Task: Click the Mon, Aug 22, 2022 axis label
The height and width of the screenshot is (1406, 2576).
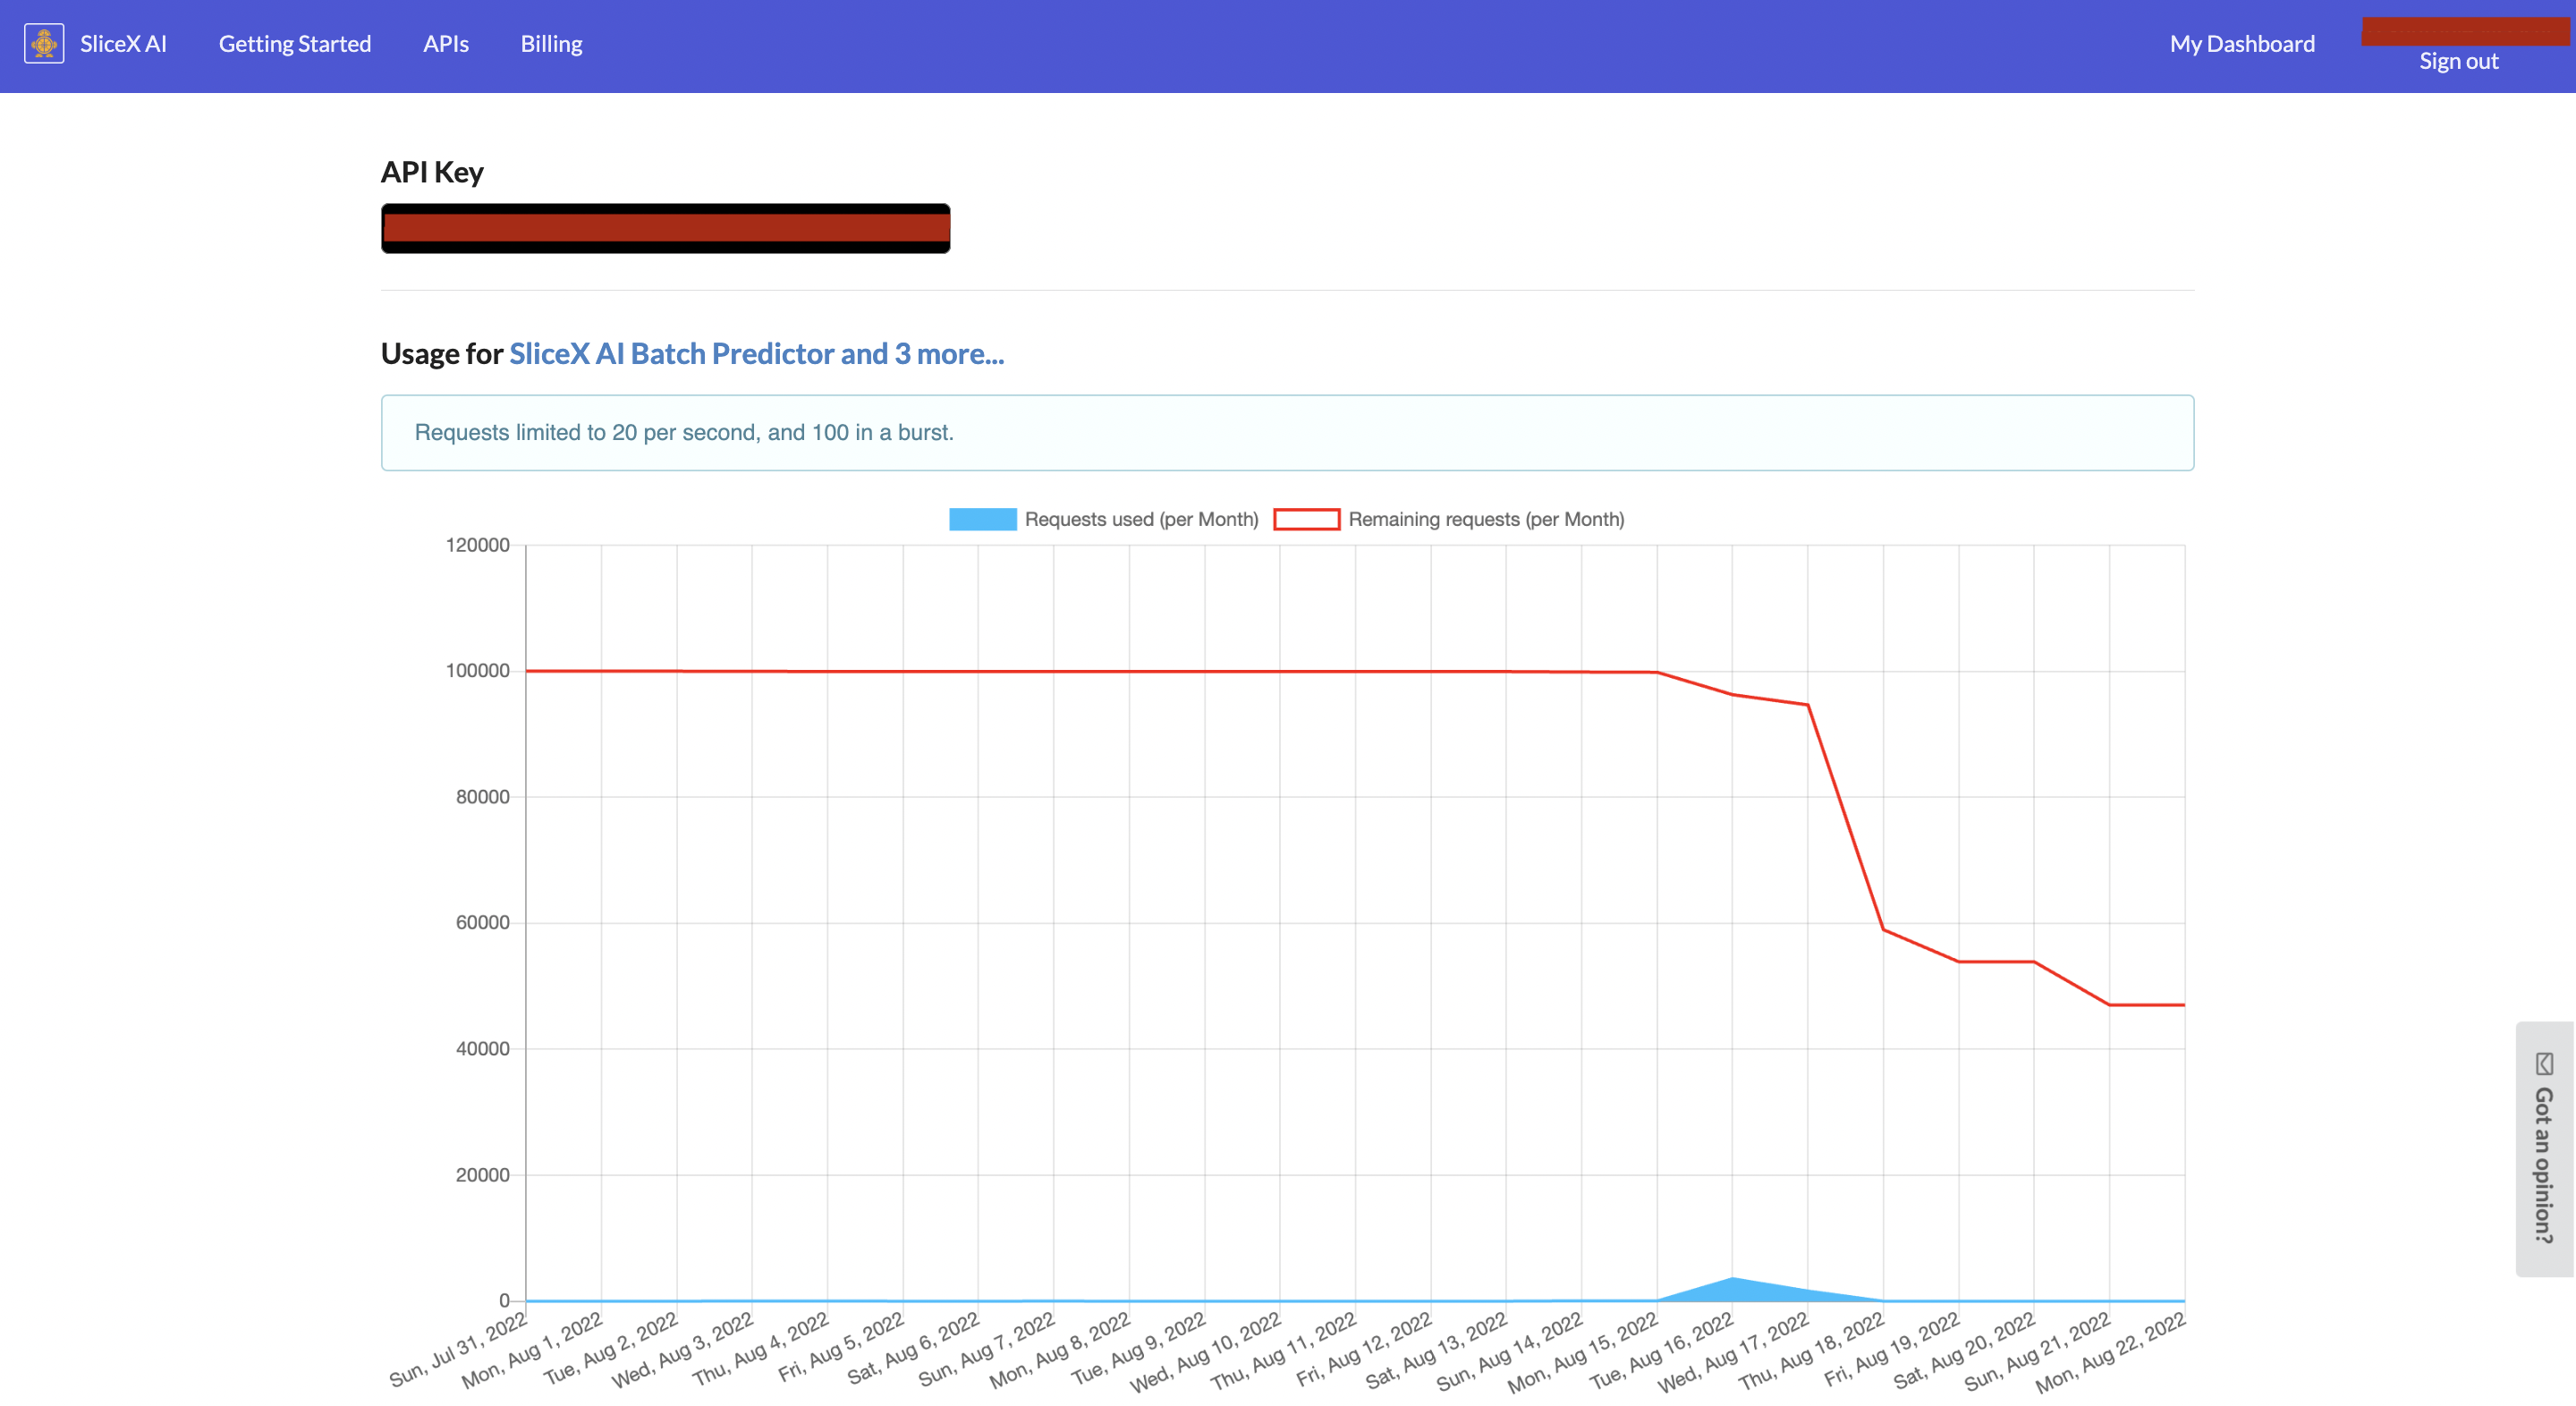Action: 2111,1352
